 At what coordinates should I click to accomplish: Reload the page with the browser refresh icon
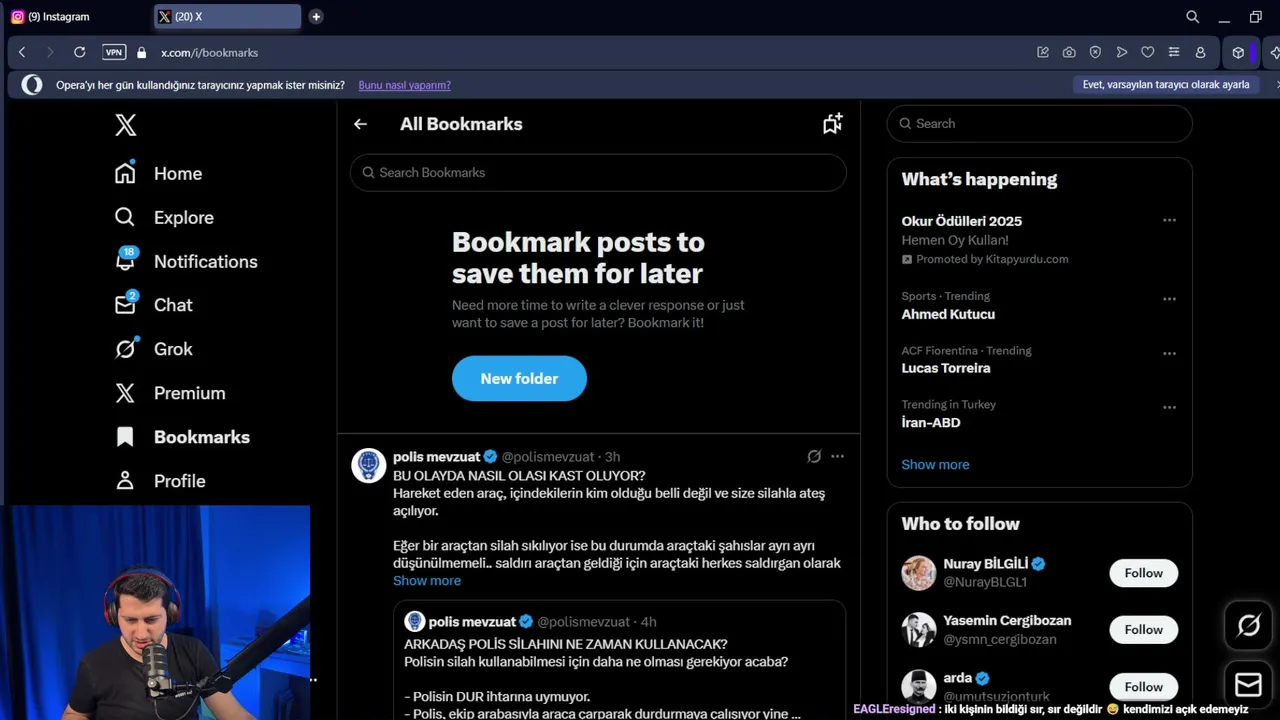tap(80, 52)
